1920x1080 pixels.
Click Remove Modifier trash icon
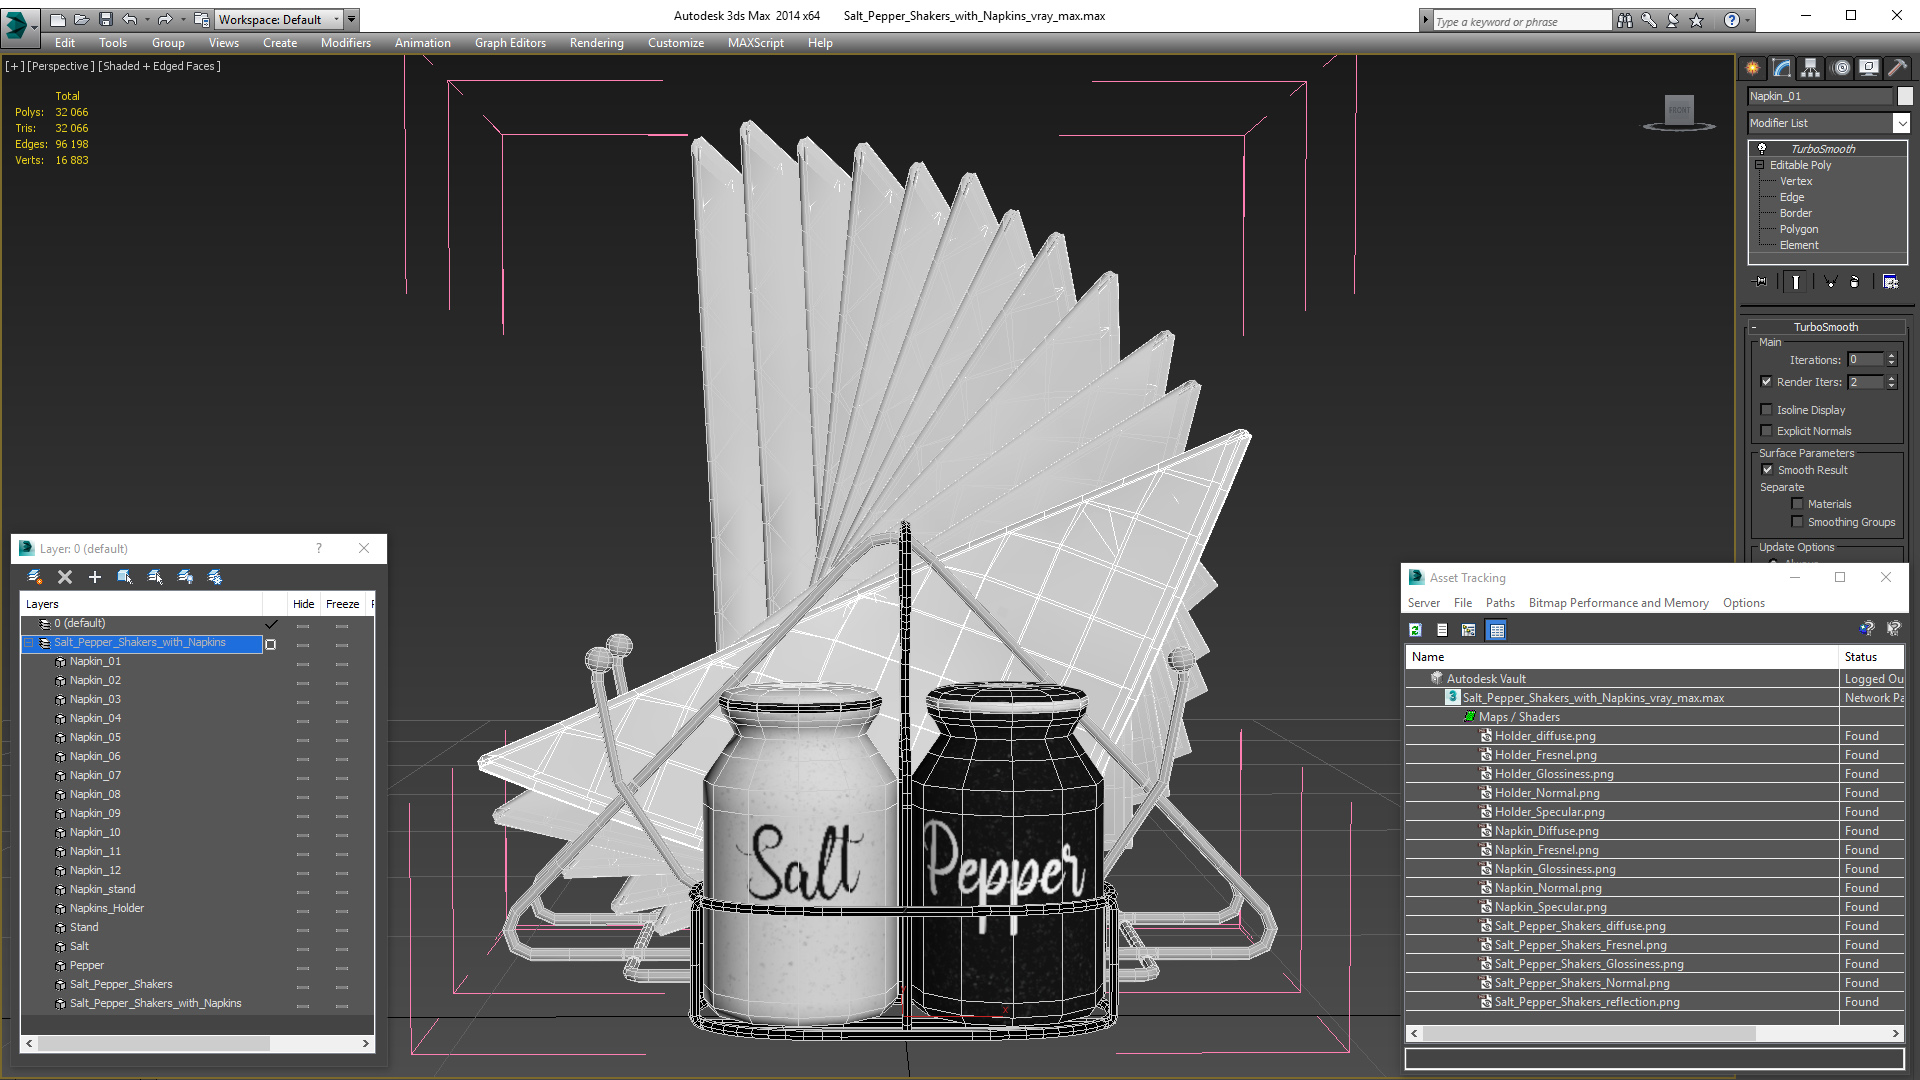coord(1855,282)
